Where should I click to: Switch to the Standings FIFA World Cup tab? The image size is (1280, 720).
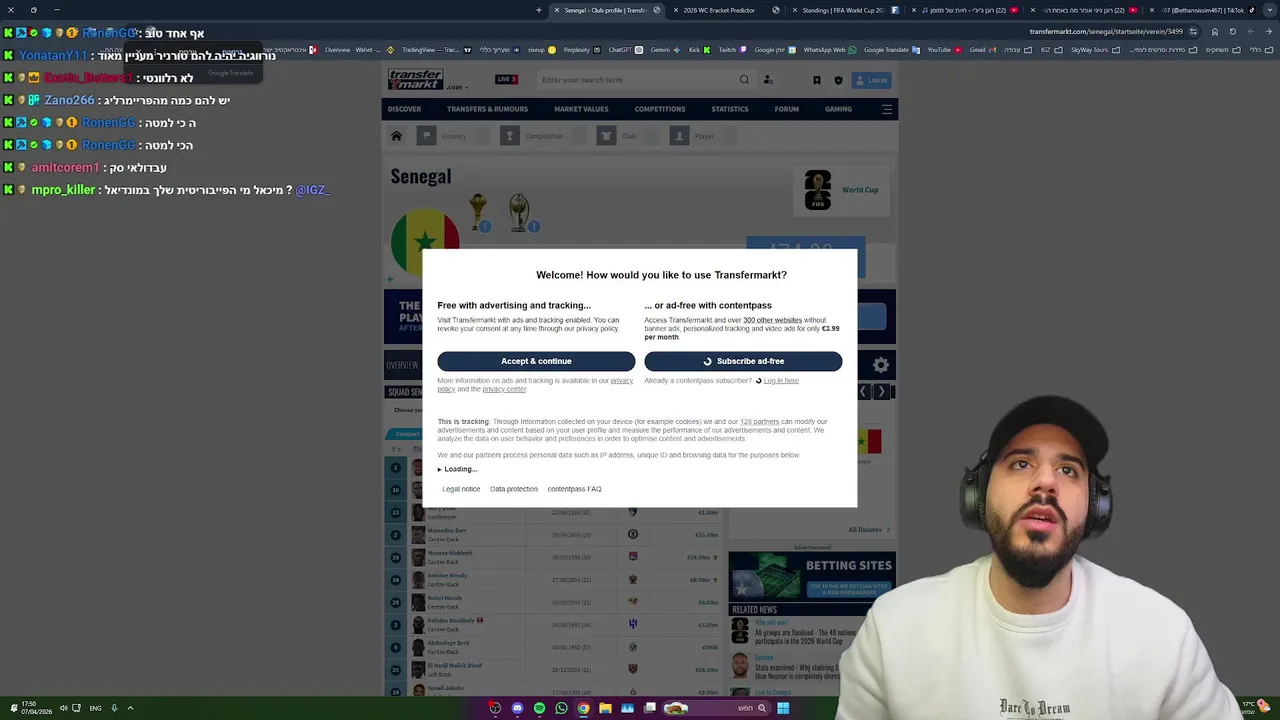[x=842, y=10]
